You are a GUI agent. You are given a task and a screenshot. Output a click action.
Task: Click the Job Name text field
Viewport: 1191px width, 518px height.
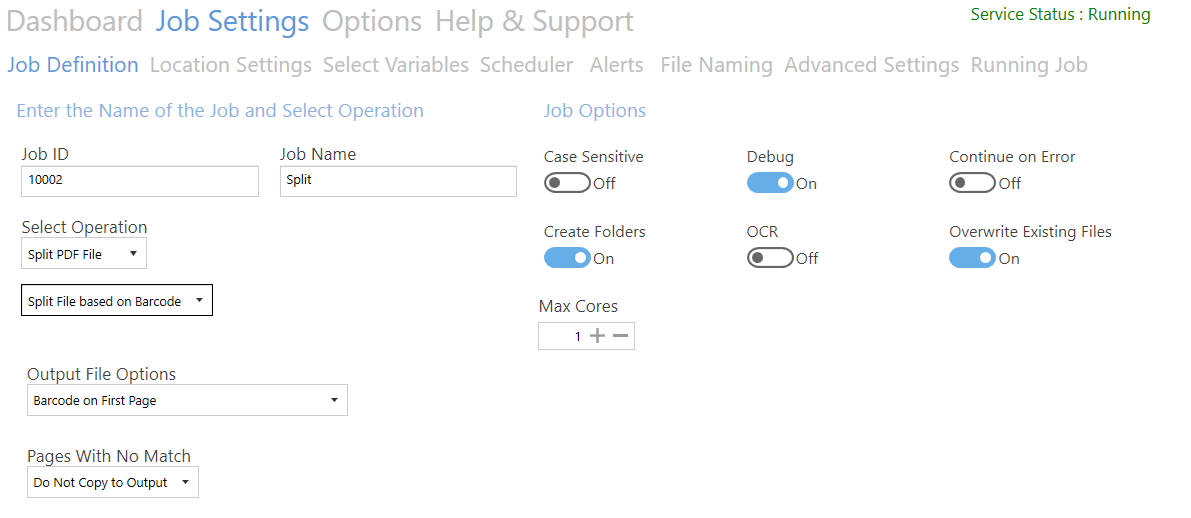pos(398,181)
